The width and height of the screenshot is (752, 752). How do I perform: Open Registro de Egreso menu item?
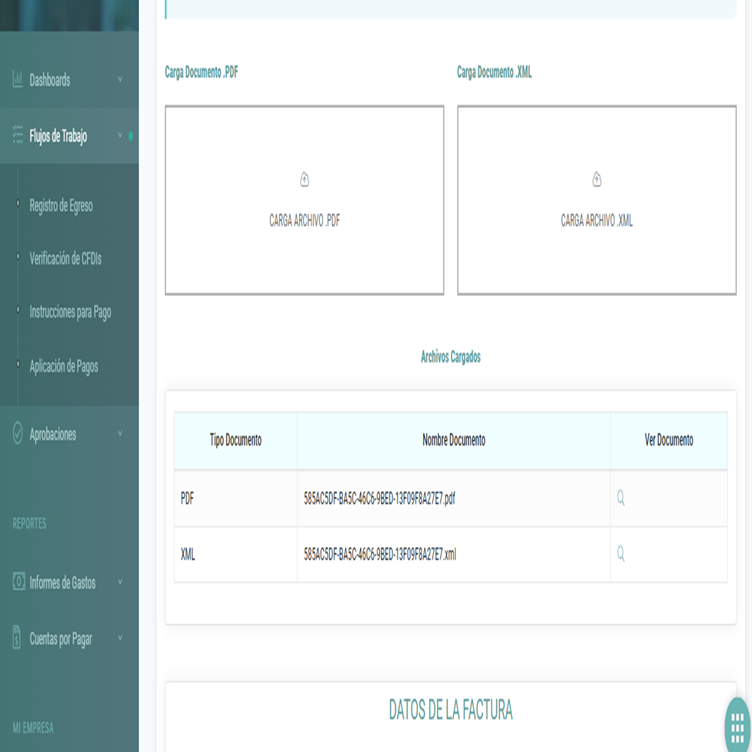pyautogui.click(x=61, y=205)
